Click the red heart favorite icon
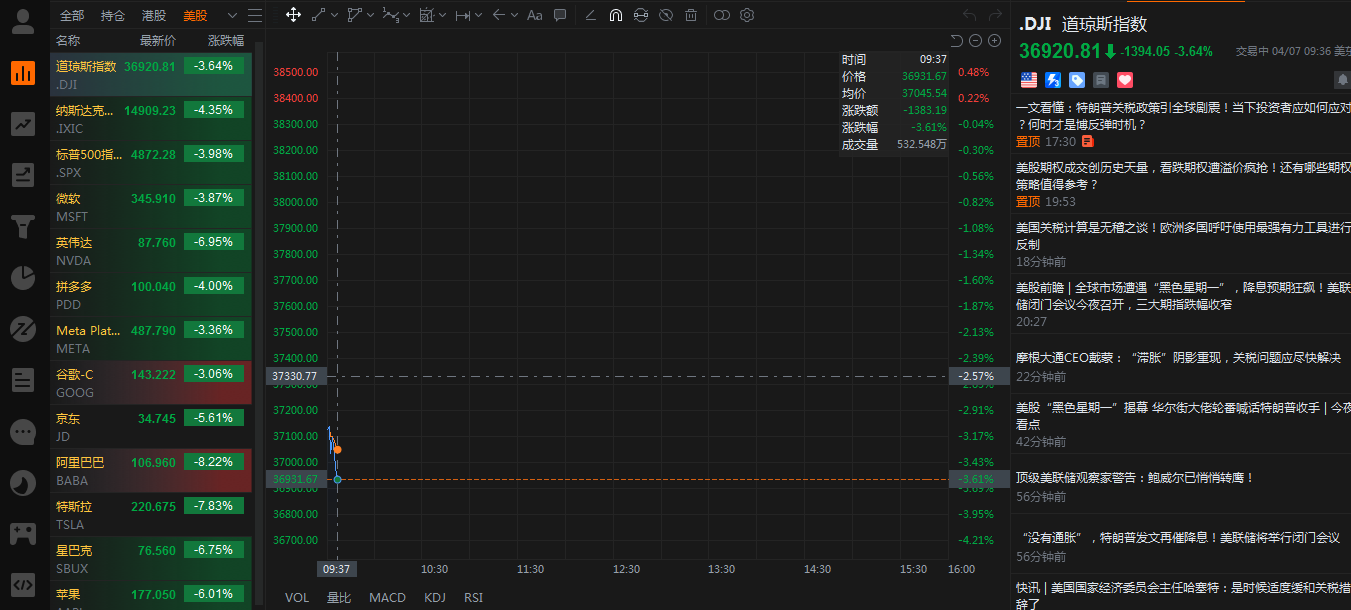 [x=1124, y=79]
